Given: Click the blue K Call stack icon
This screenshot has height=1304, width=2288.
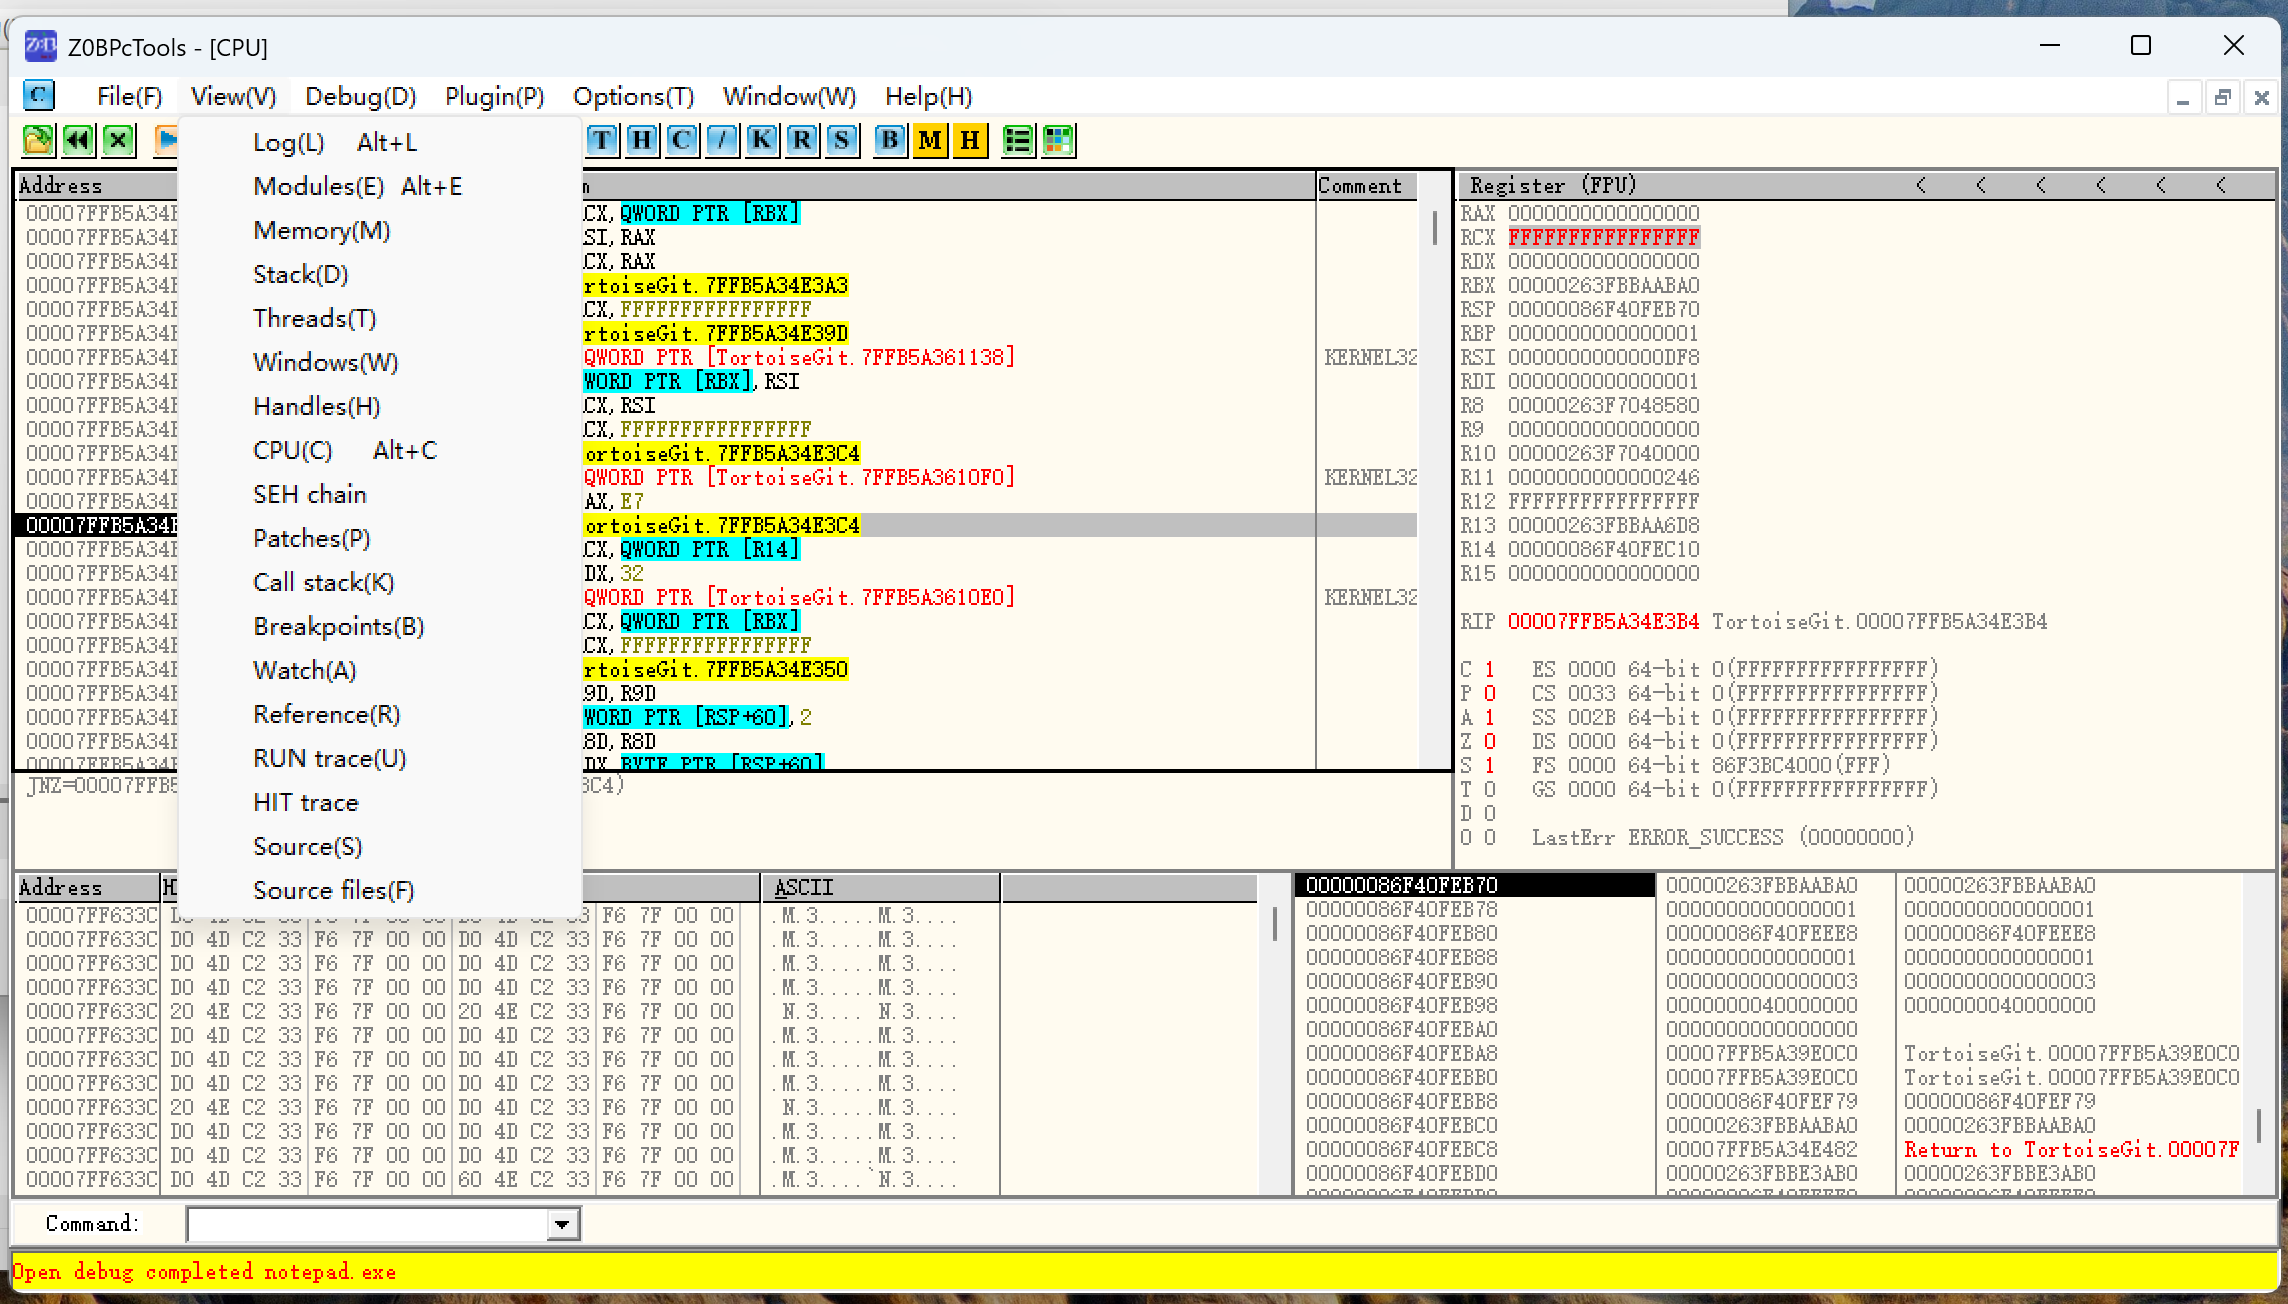Looking at the screenshot, I should pos(762,140).
